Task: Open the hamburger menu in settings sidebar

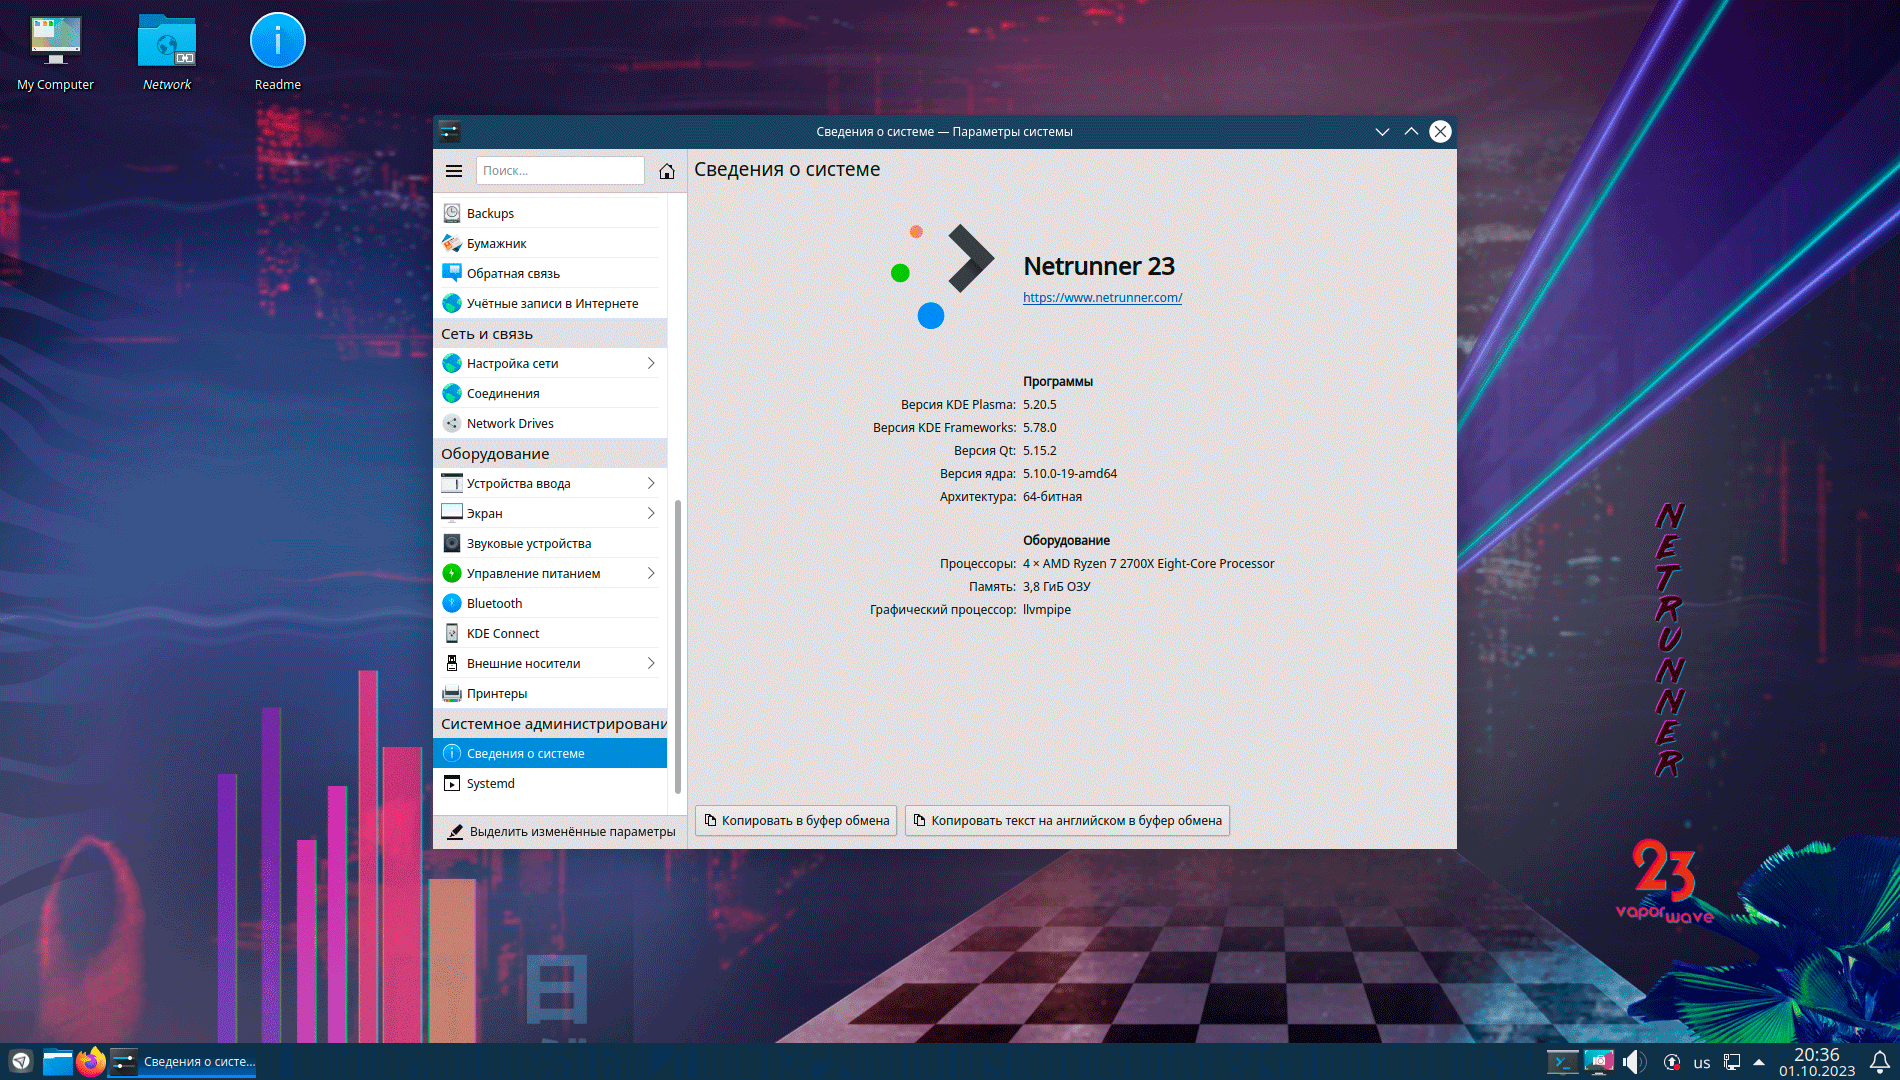Action: [x=454, y=171]
